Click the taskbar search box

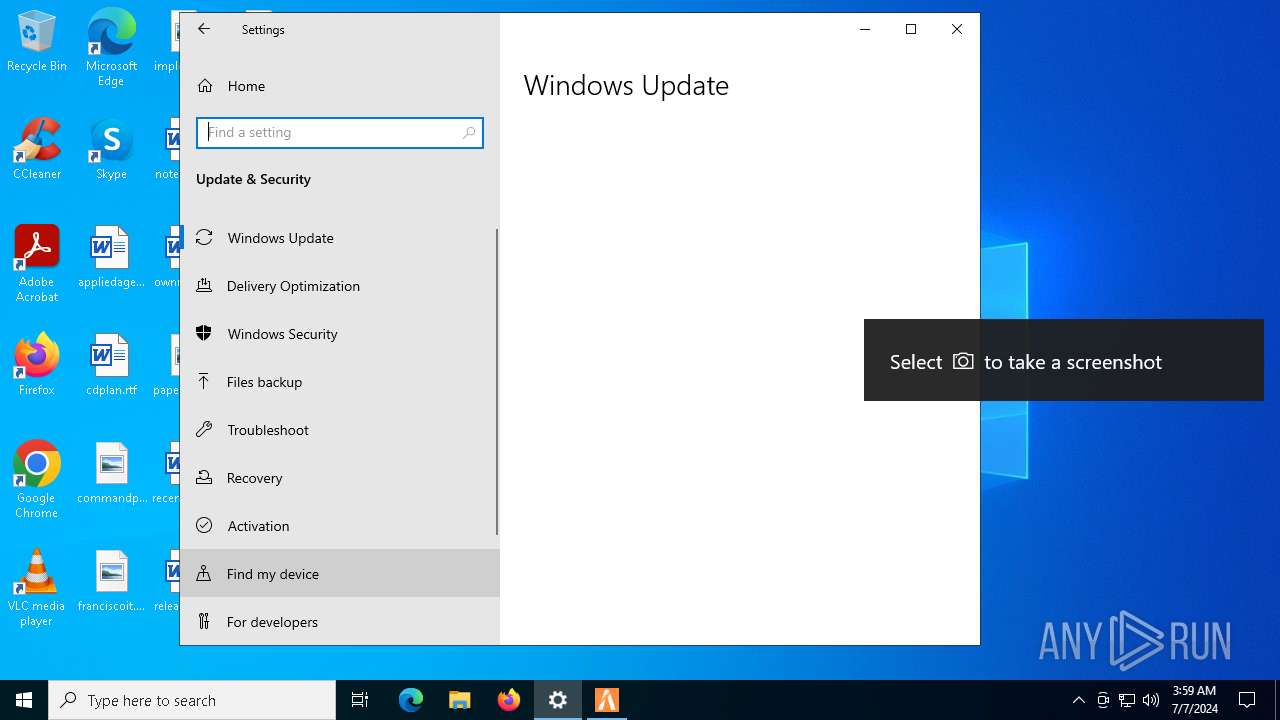coord(192,700)
